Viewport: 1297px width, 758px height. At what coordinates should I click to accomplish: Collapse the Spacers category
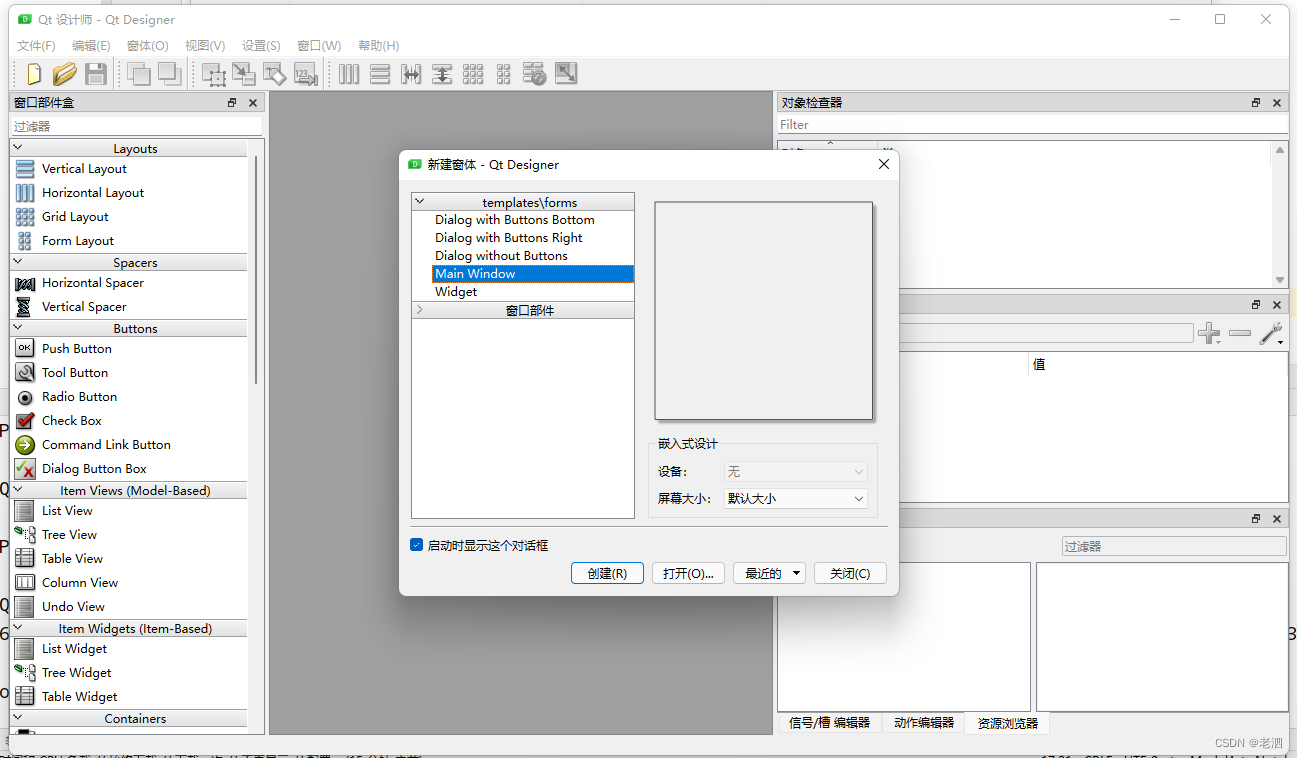pos(17,262)
